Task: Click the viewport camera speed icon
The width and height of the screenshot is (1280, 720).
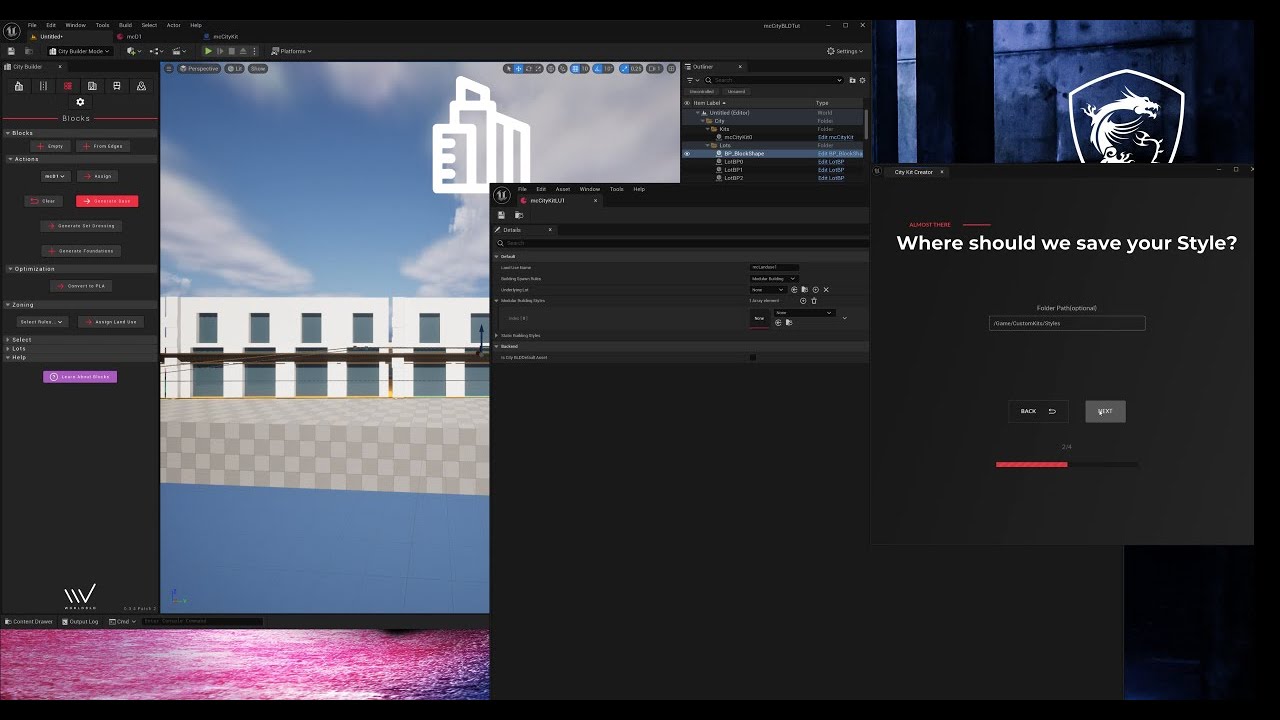Action: click(654, 69)
